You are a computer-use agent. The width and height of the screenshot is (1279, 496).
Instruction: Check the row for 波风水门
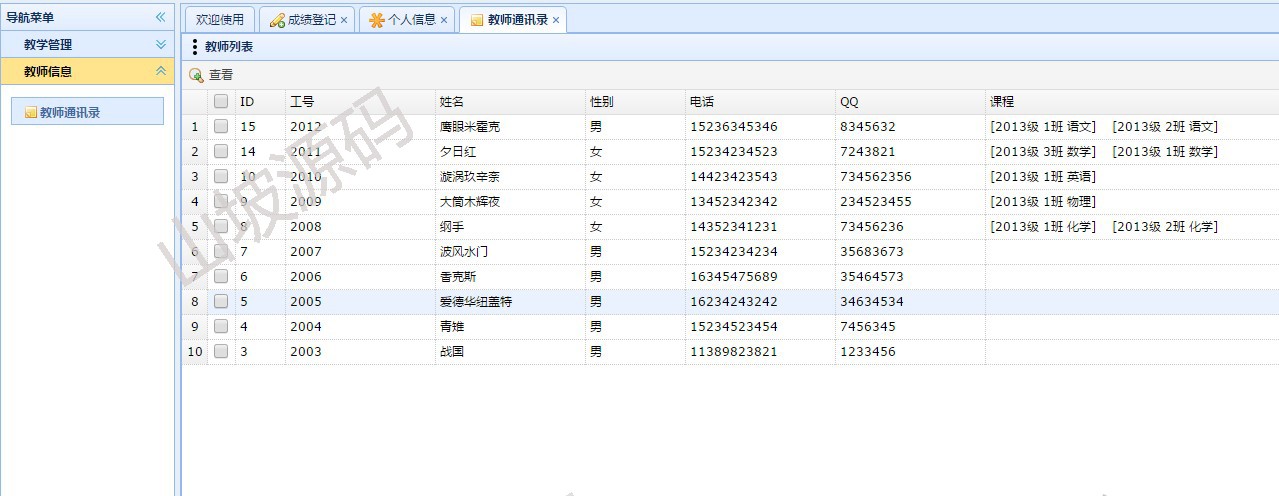[x=221, y=251]
